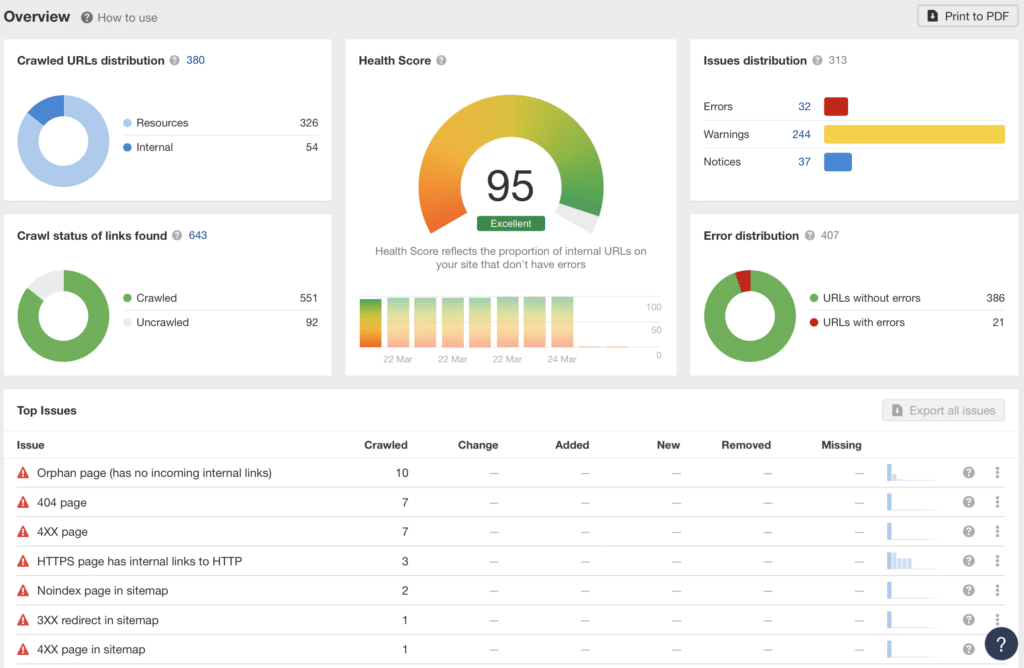Sort by the Added column header
The height and width of the screenshot is (668, 1024).
point(572,445)
